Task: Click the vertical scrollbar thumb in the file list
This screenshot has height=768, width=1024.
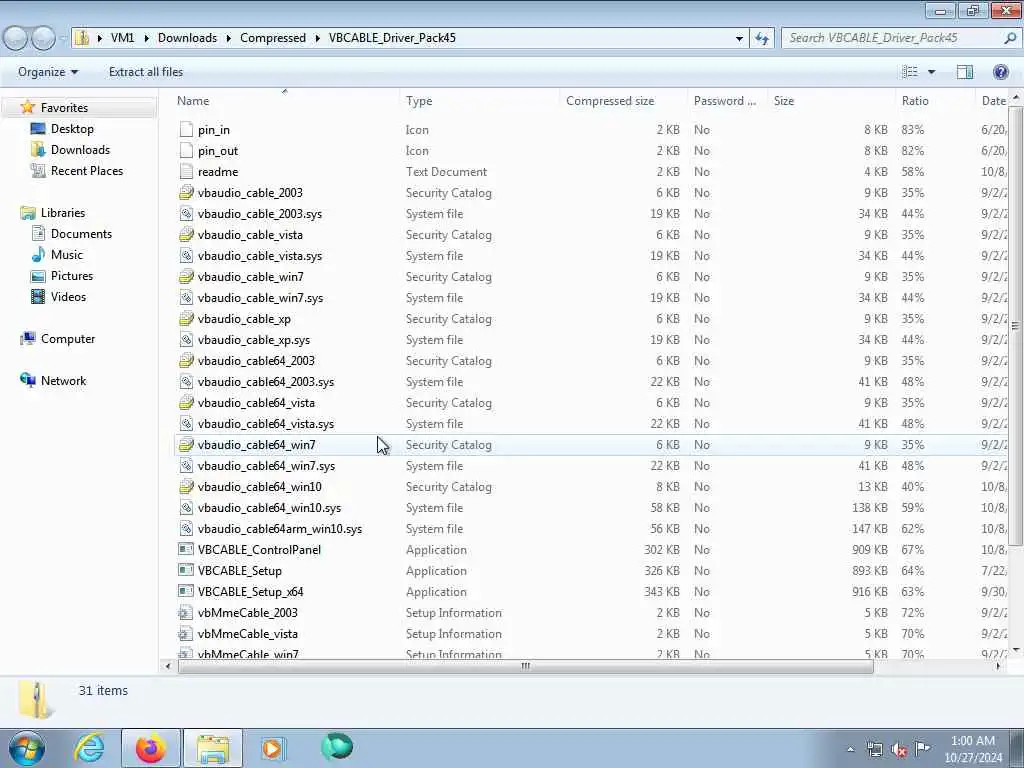Action: [x=1016, y=325]
